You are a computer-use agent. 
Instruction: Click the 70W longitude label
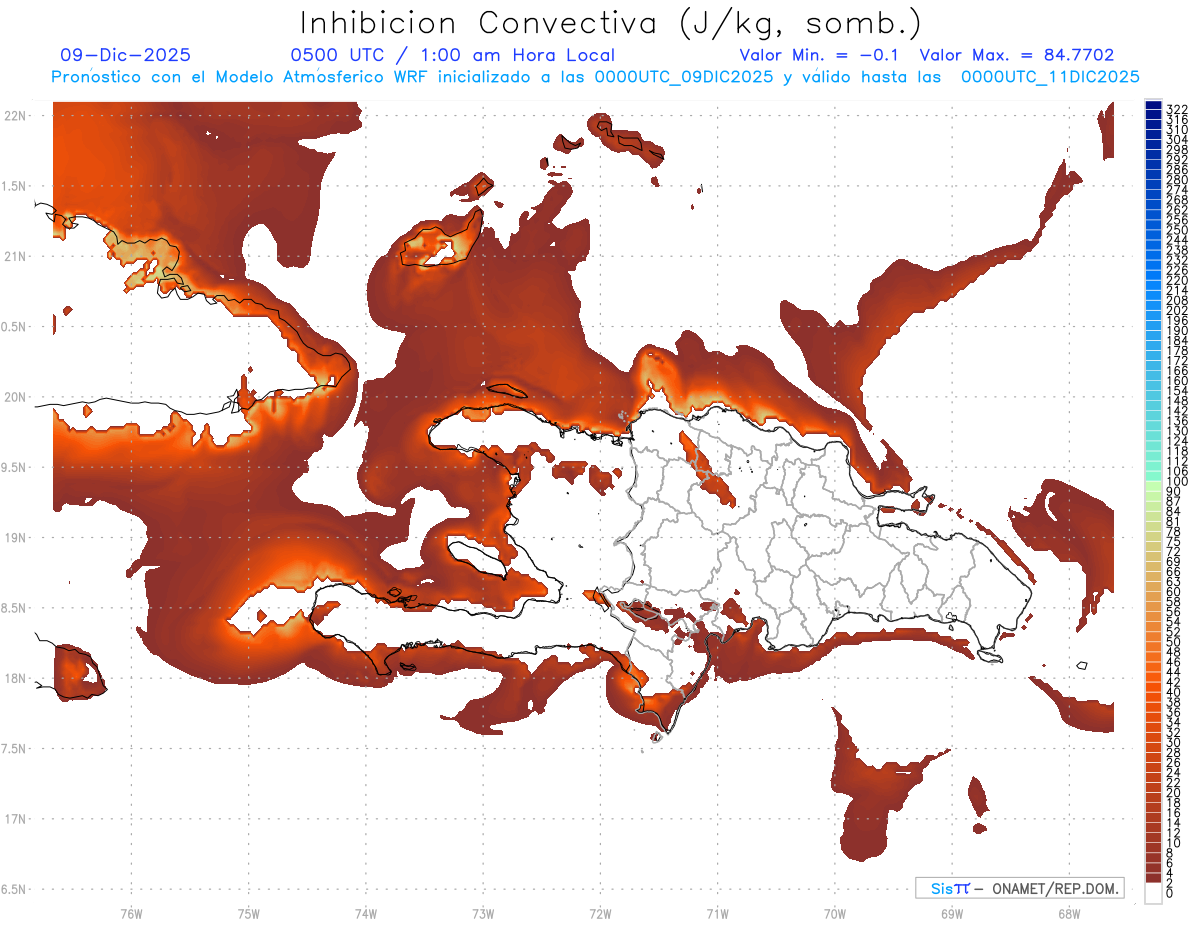[x=835, y=913]
